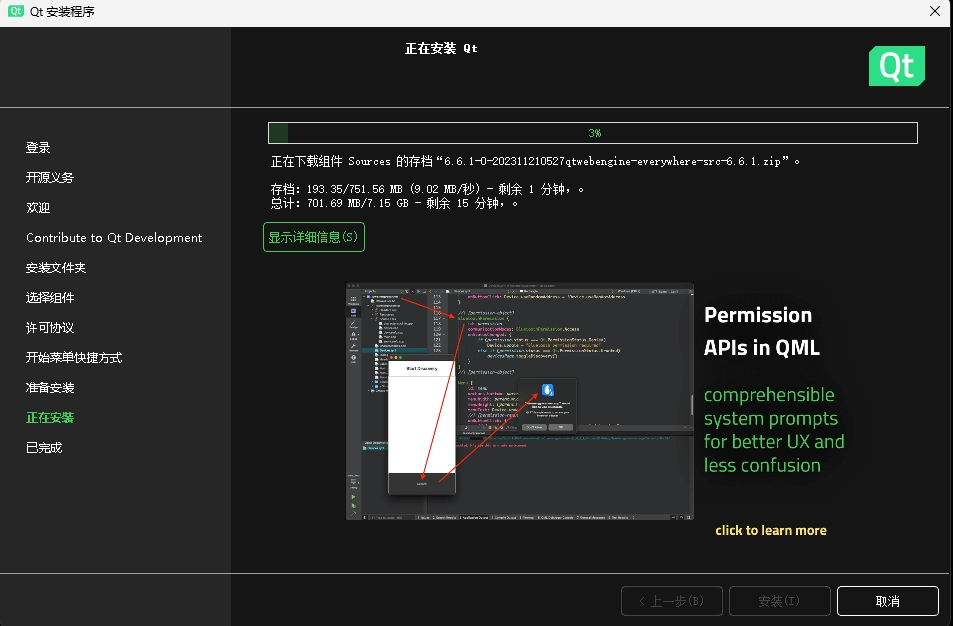Open 显示详细信息(S) to show download details

[313, 237]
